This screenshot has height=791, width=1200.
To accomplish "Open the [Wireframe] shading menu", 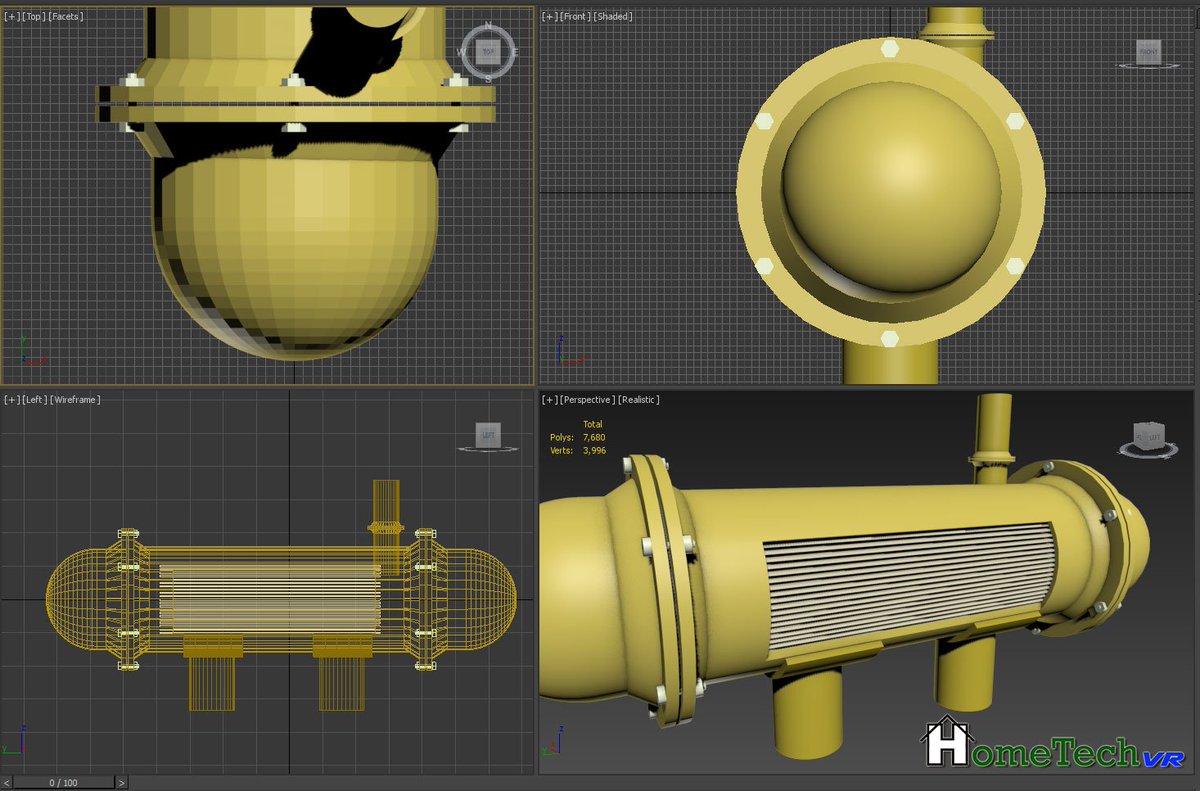I will click(74, 399).
